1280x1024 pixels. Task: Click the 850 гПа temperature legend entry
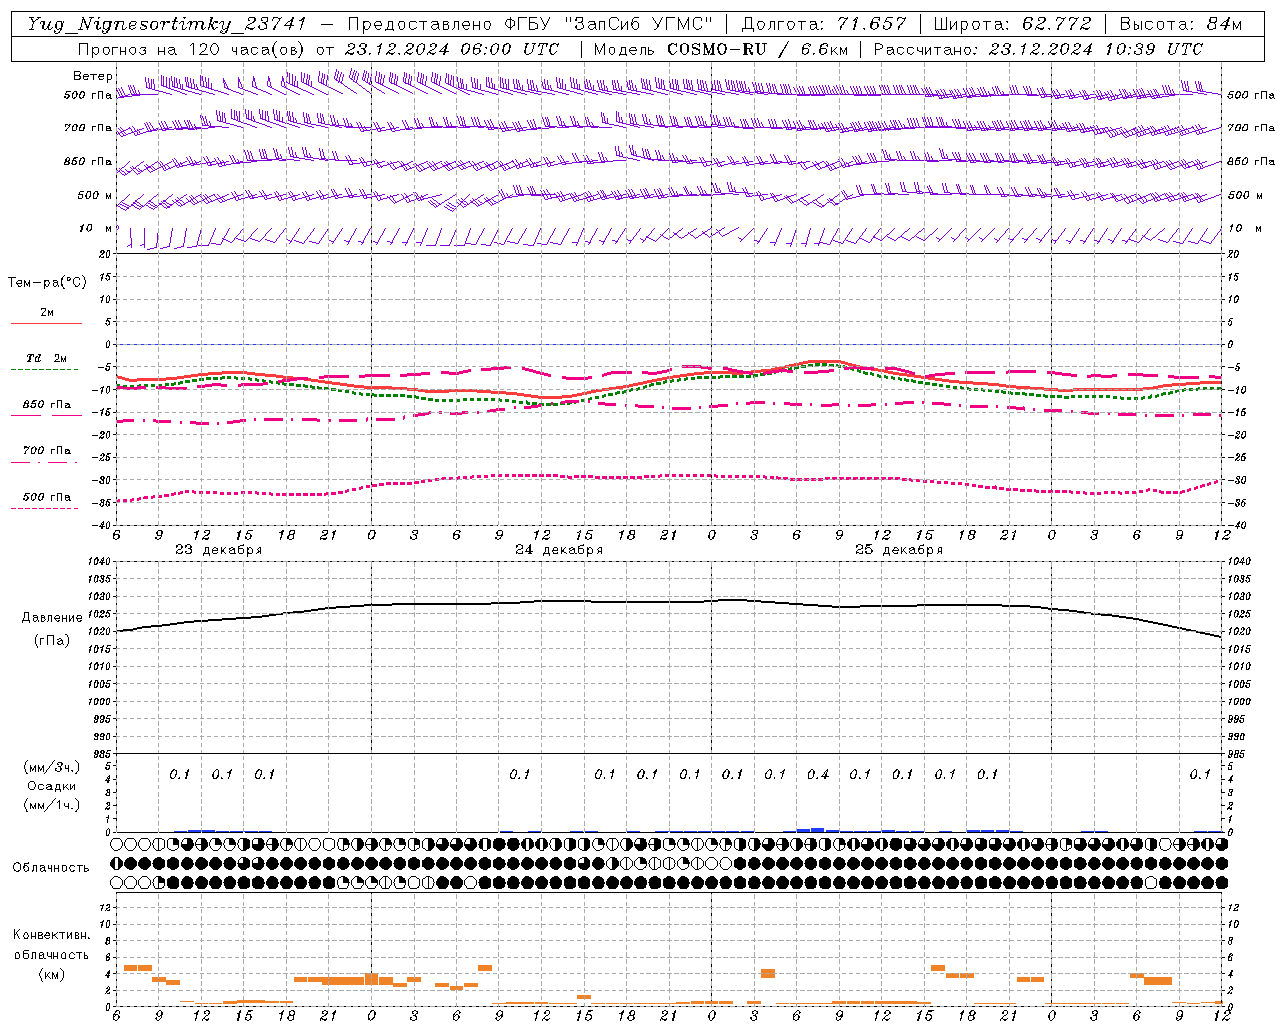[47, 405]
